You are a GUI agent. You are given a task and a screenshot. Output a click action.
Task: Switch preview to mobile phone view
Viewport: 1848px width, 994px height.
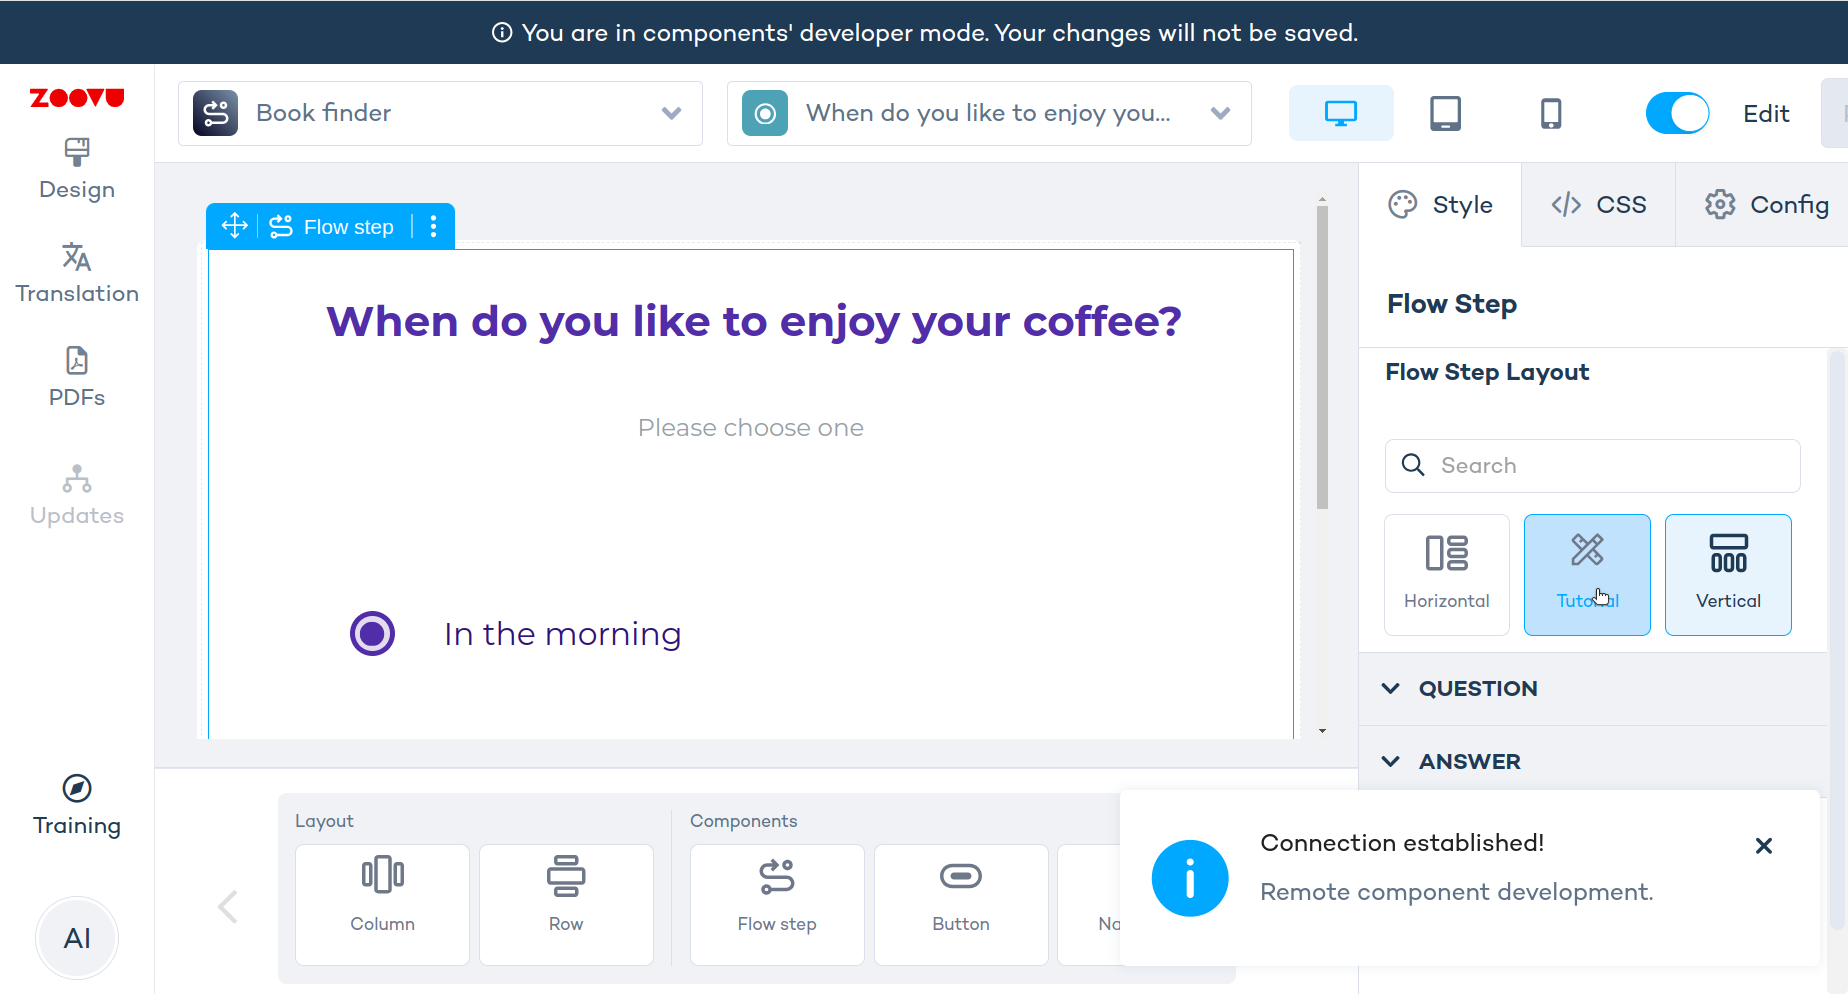pyautogui.click(x=1550, y=113)
